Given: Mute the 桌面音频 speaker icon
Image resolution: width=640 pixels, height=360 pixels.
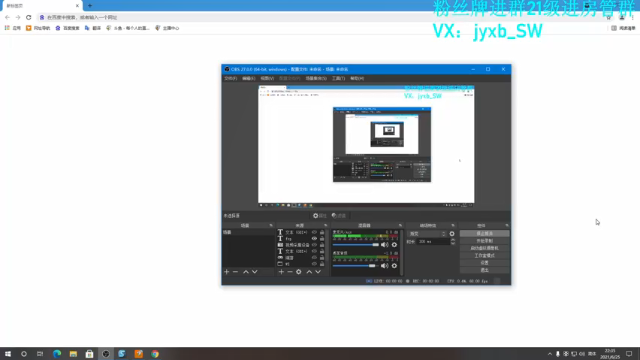Looking at the screenshot, I should point(384,266).
